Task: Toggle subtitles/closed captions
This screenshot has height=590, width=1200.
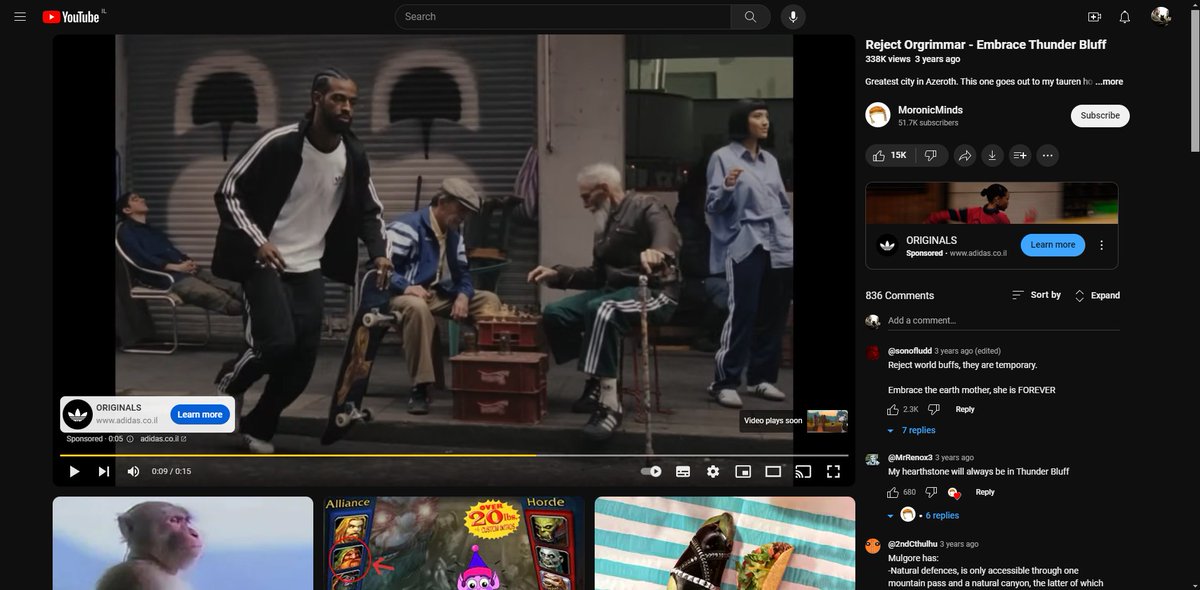Action: coord(683,471)
